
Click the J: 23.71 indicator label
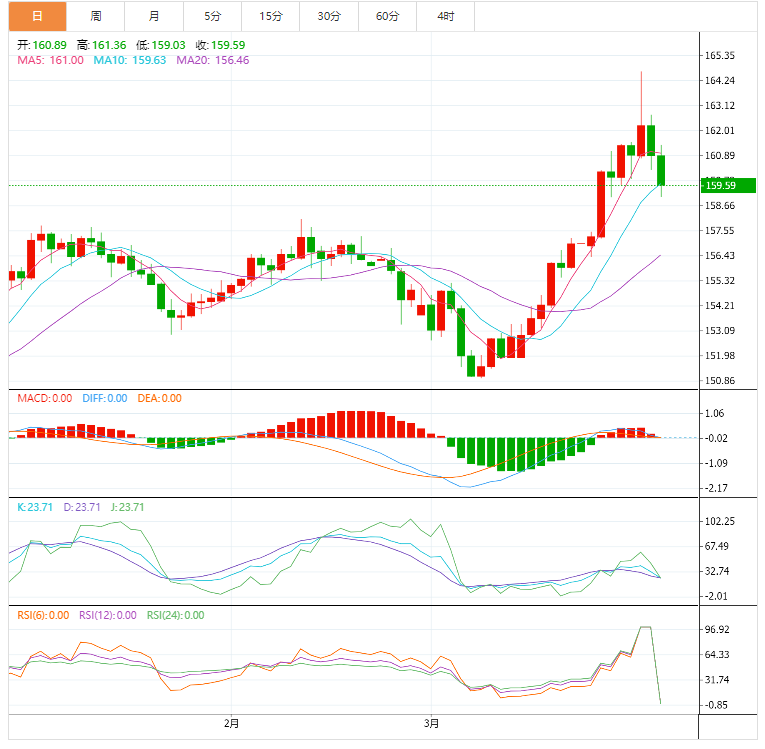tap(127, 507)
